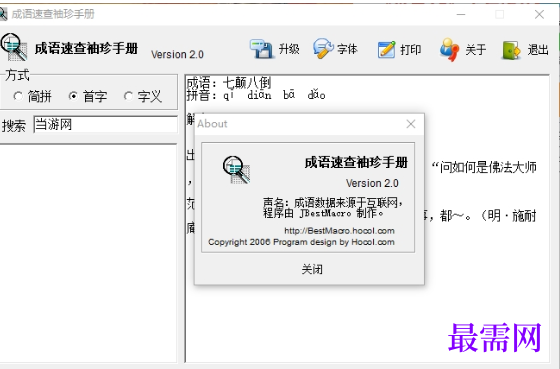The height and width of the screenshot is (369, 560).
Task: Open the 关于 about icon
Action: click(x=449, y=49)
